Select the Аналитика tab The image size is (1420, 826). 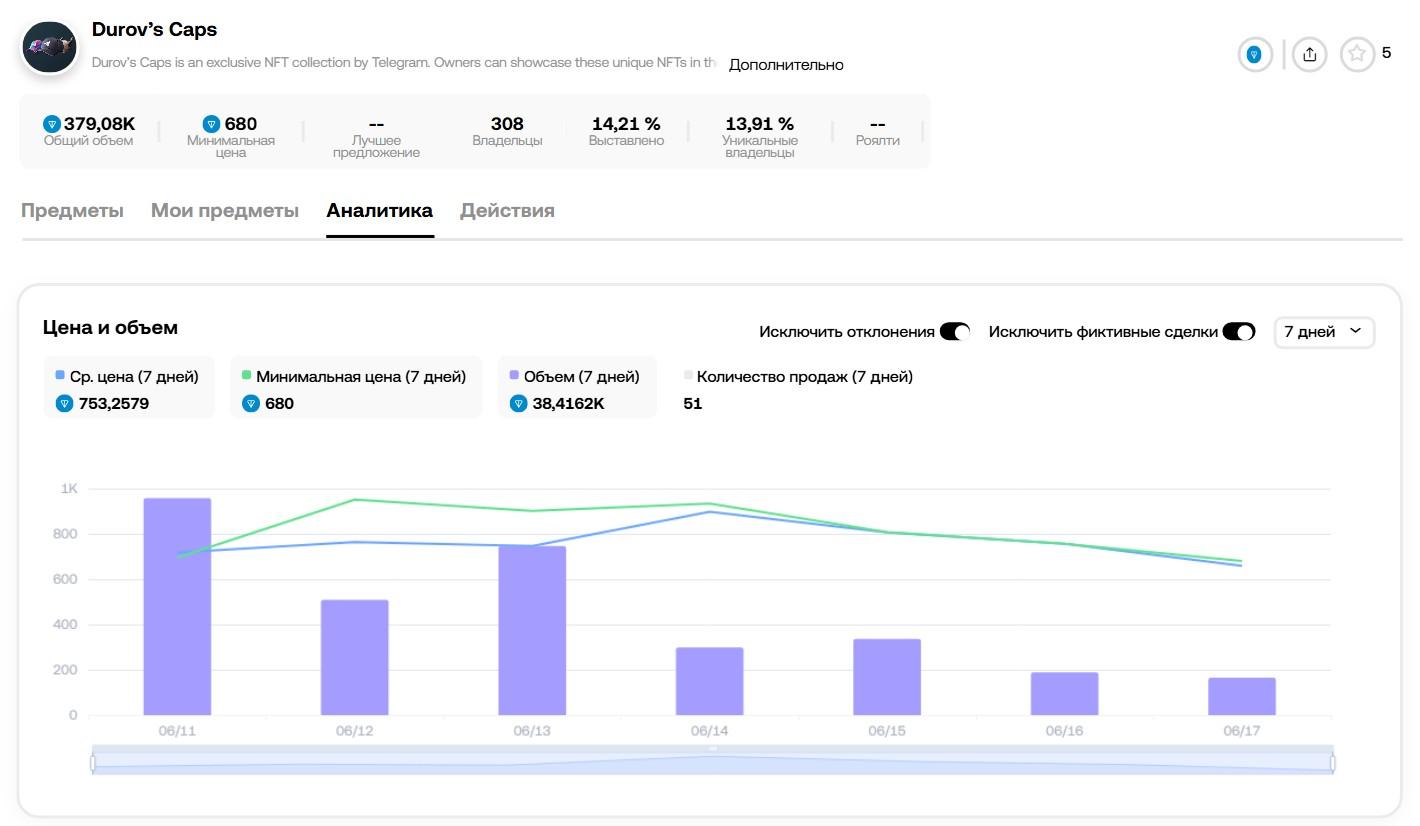pyautogui.click(x=380, y=210)
